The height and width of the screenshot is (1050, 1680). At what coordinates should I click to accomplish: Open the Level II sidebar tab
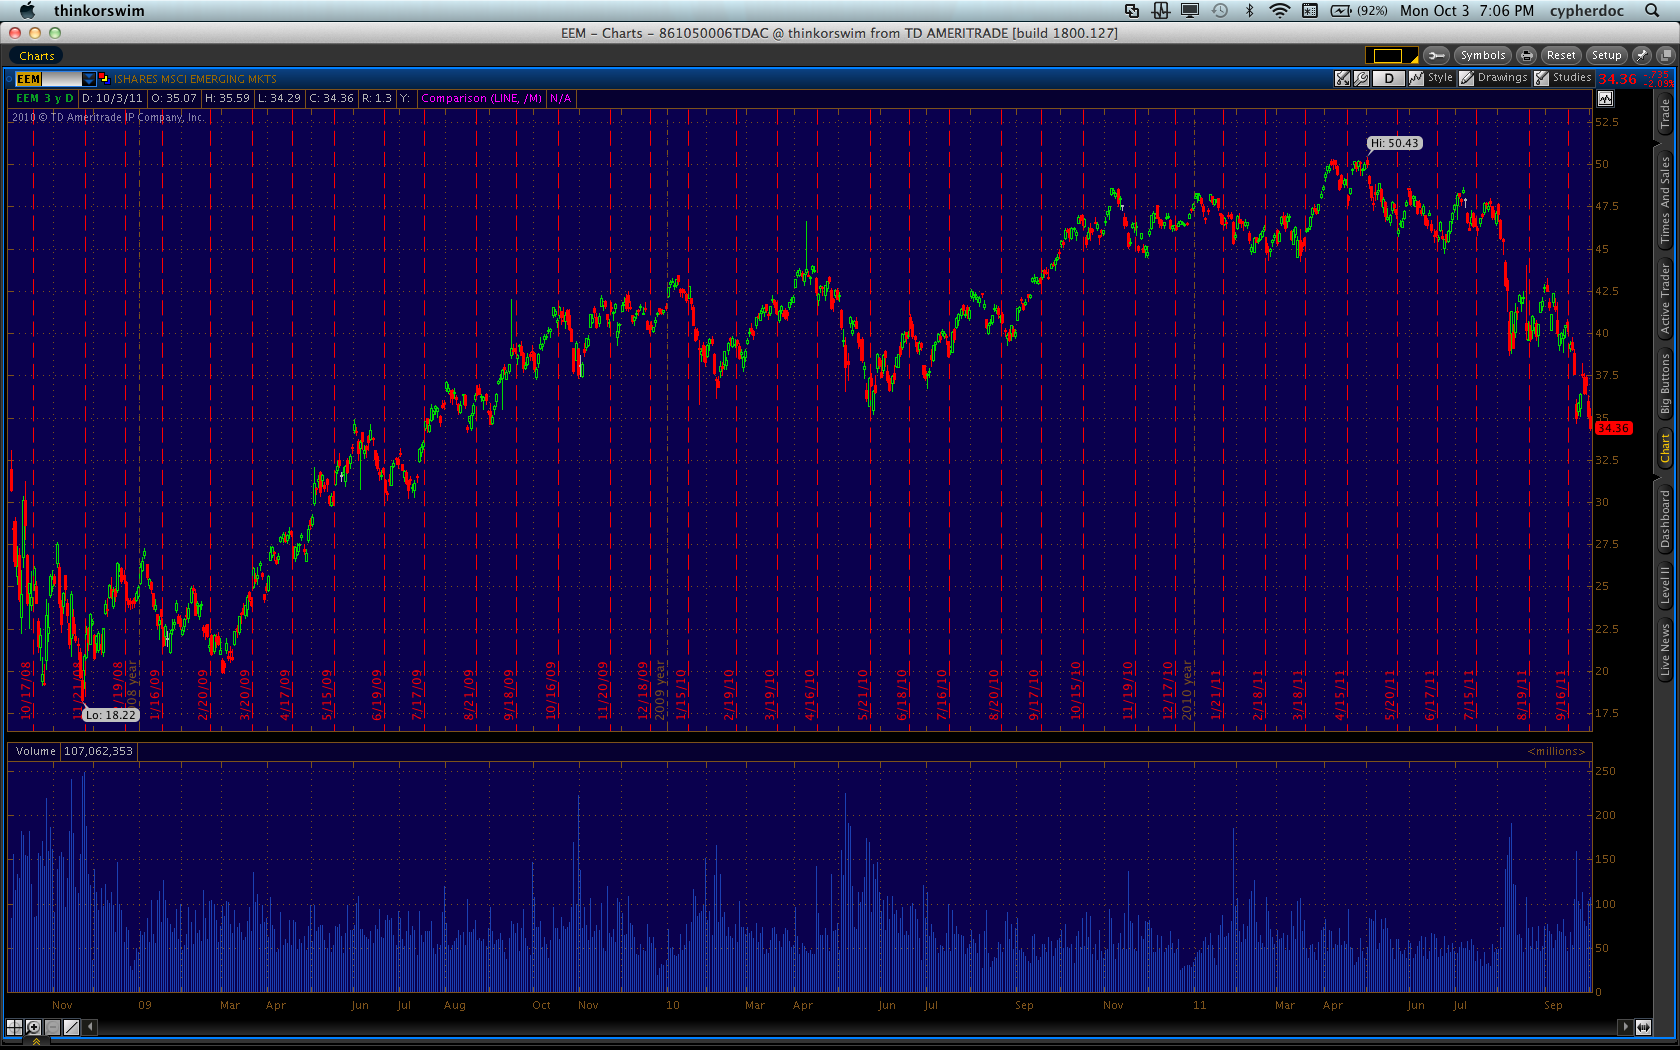coord(1665,586)
